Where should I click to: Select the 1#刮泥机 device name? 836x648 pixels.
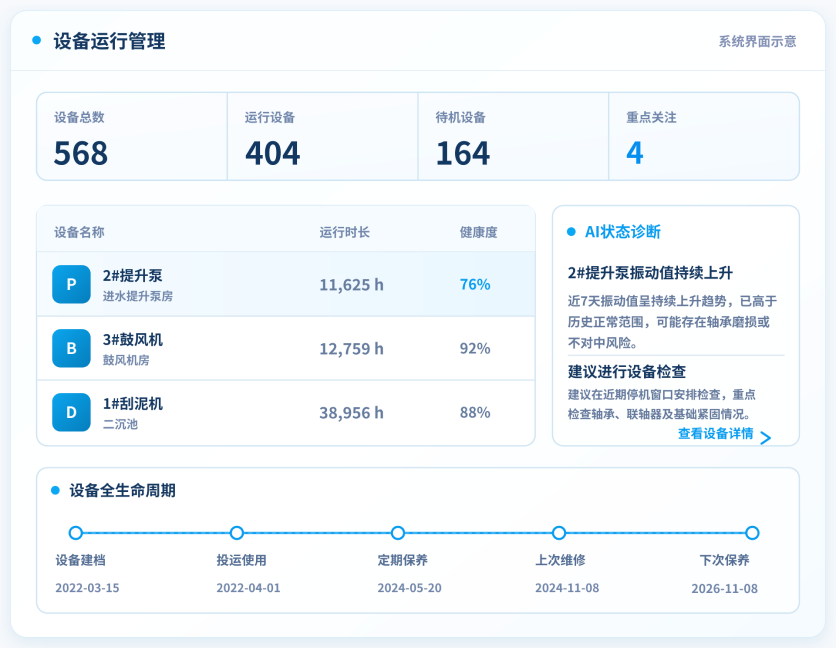point(133,404)
